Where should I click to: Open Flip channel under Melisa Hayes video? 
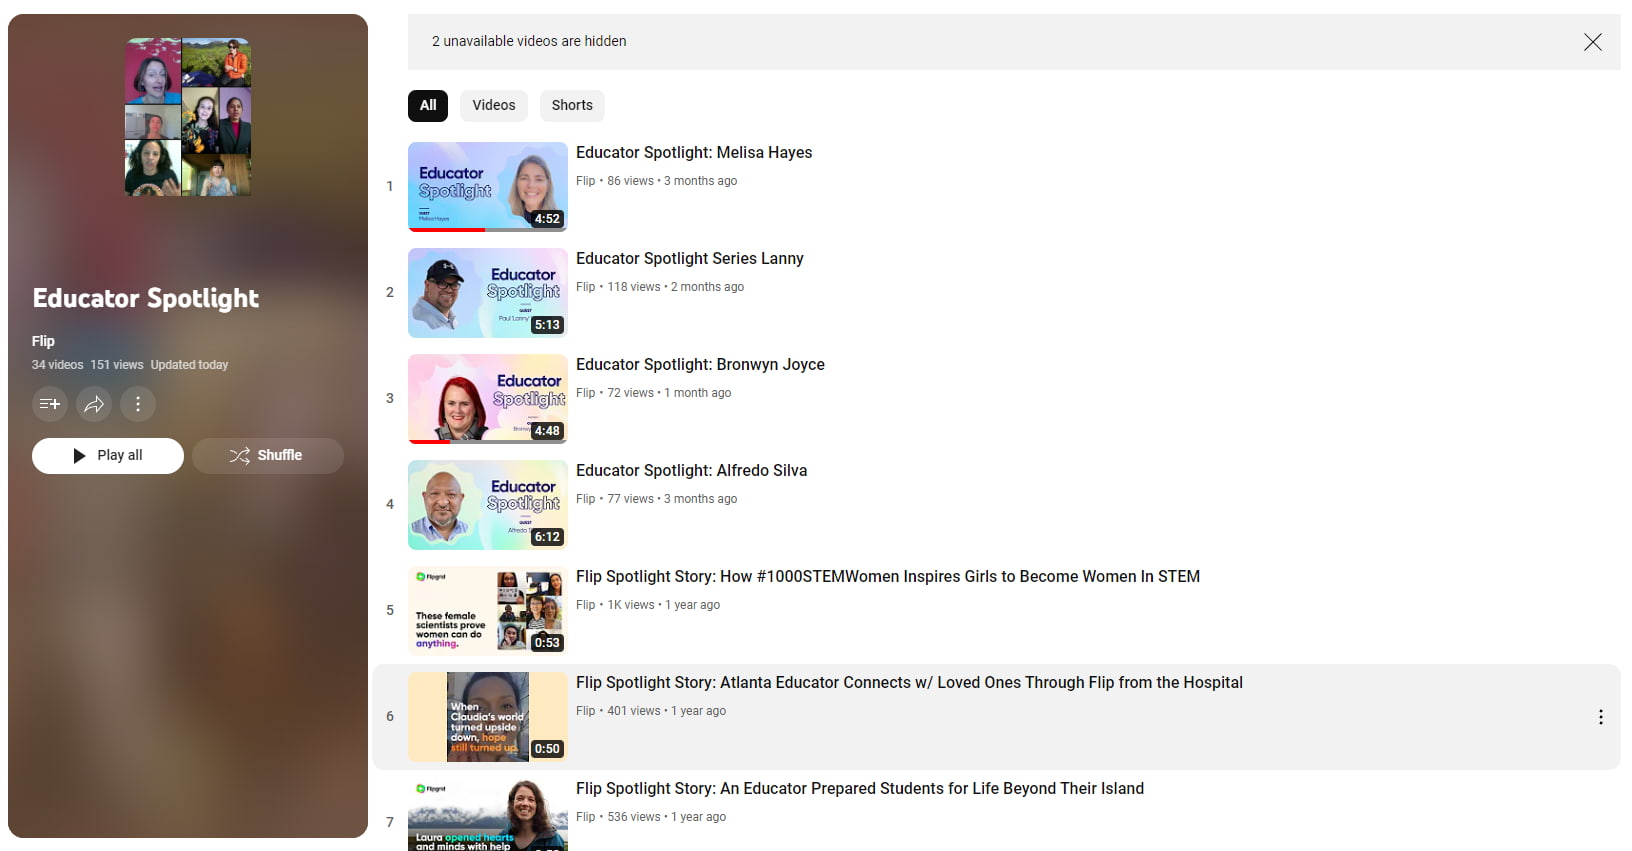(x=585, y=181)
